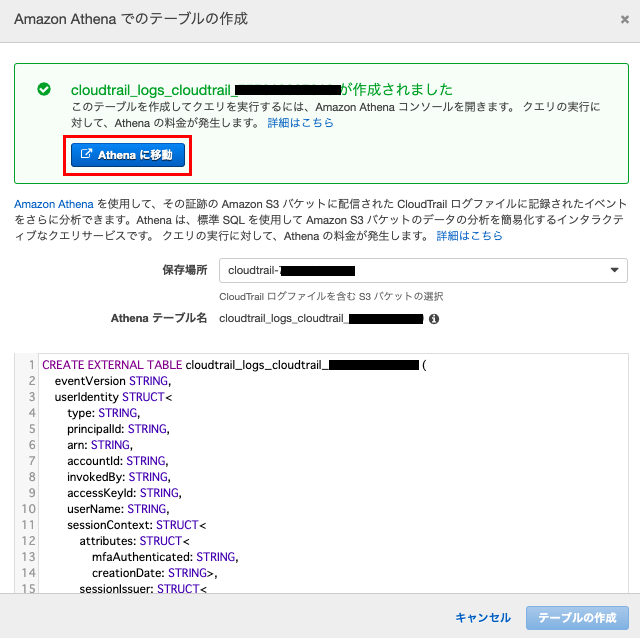This screenshot has width=640, height=638.
Task: Open the 詳細はこちら link in the success banner
Action: pyautogui.click(x=300, y=123)
